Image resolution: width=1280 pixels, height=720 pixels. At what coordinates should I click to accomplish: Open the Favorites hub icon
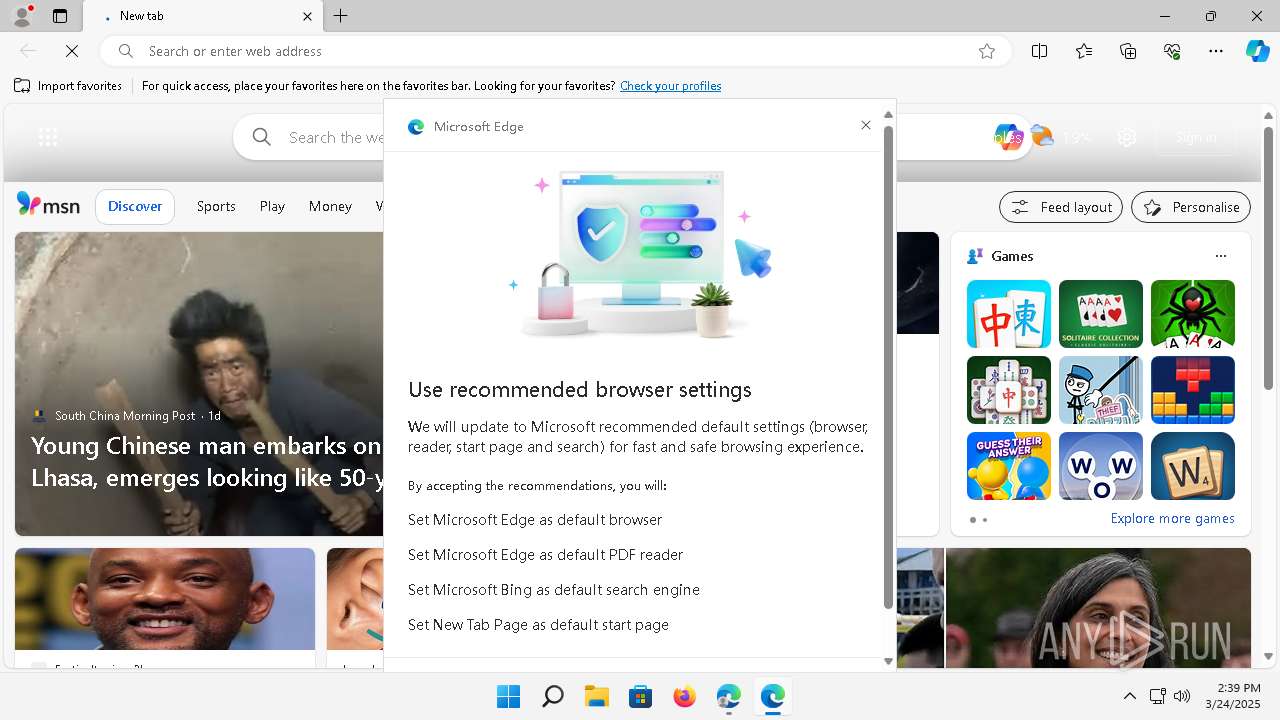click(1084, 51)
